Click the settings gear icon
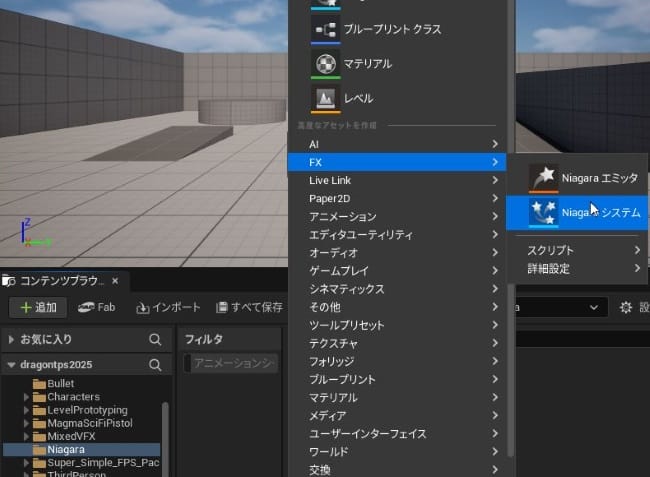Viewport: 650px width, 477px height. (626, 307)
